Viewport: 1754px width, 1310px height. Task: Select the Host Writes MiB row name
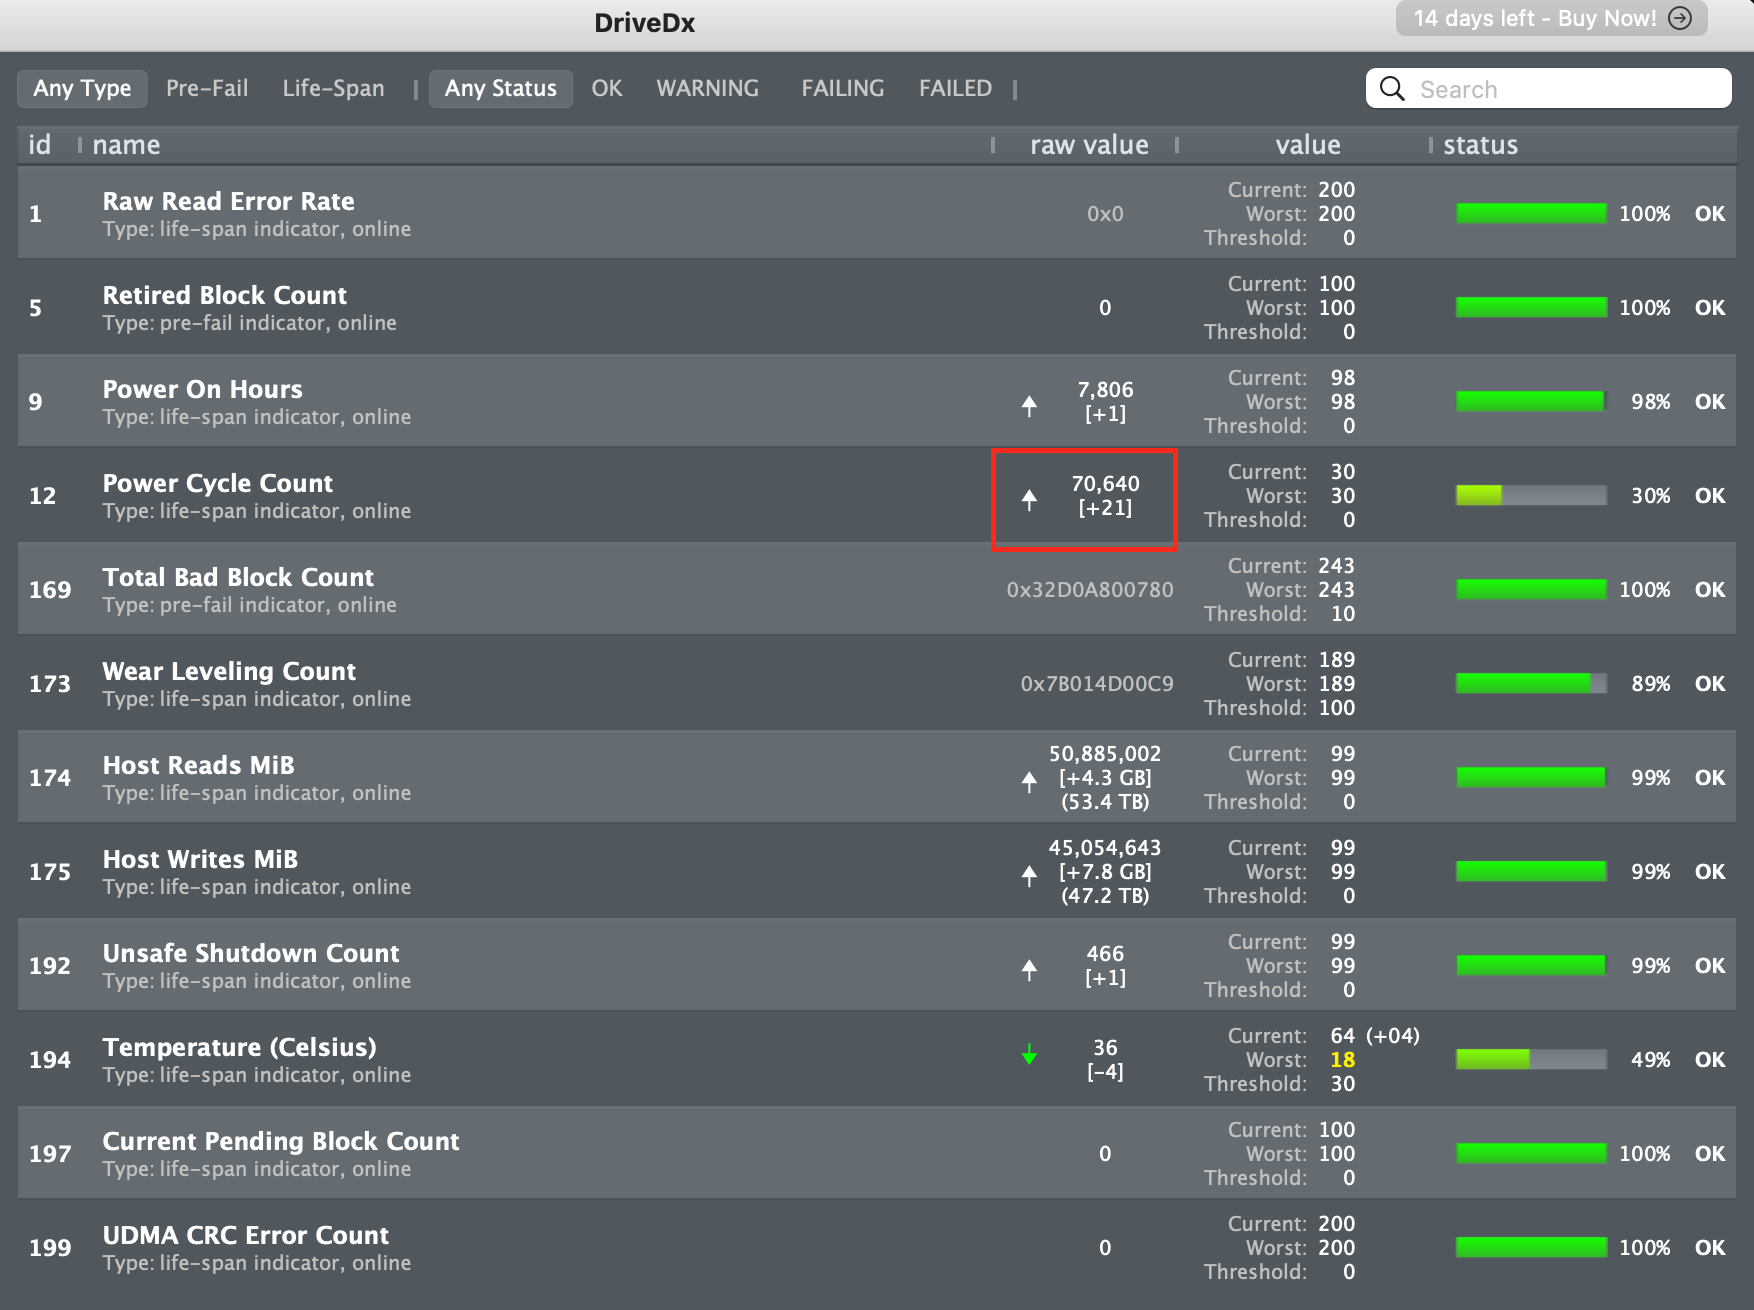(x=200, y=859)
